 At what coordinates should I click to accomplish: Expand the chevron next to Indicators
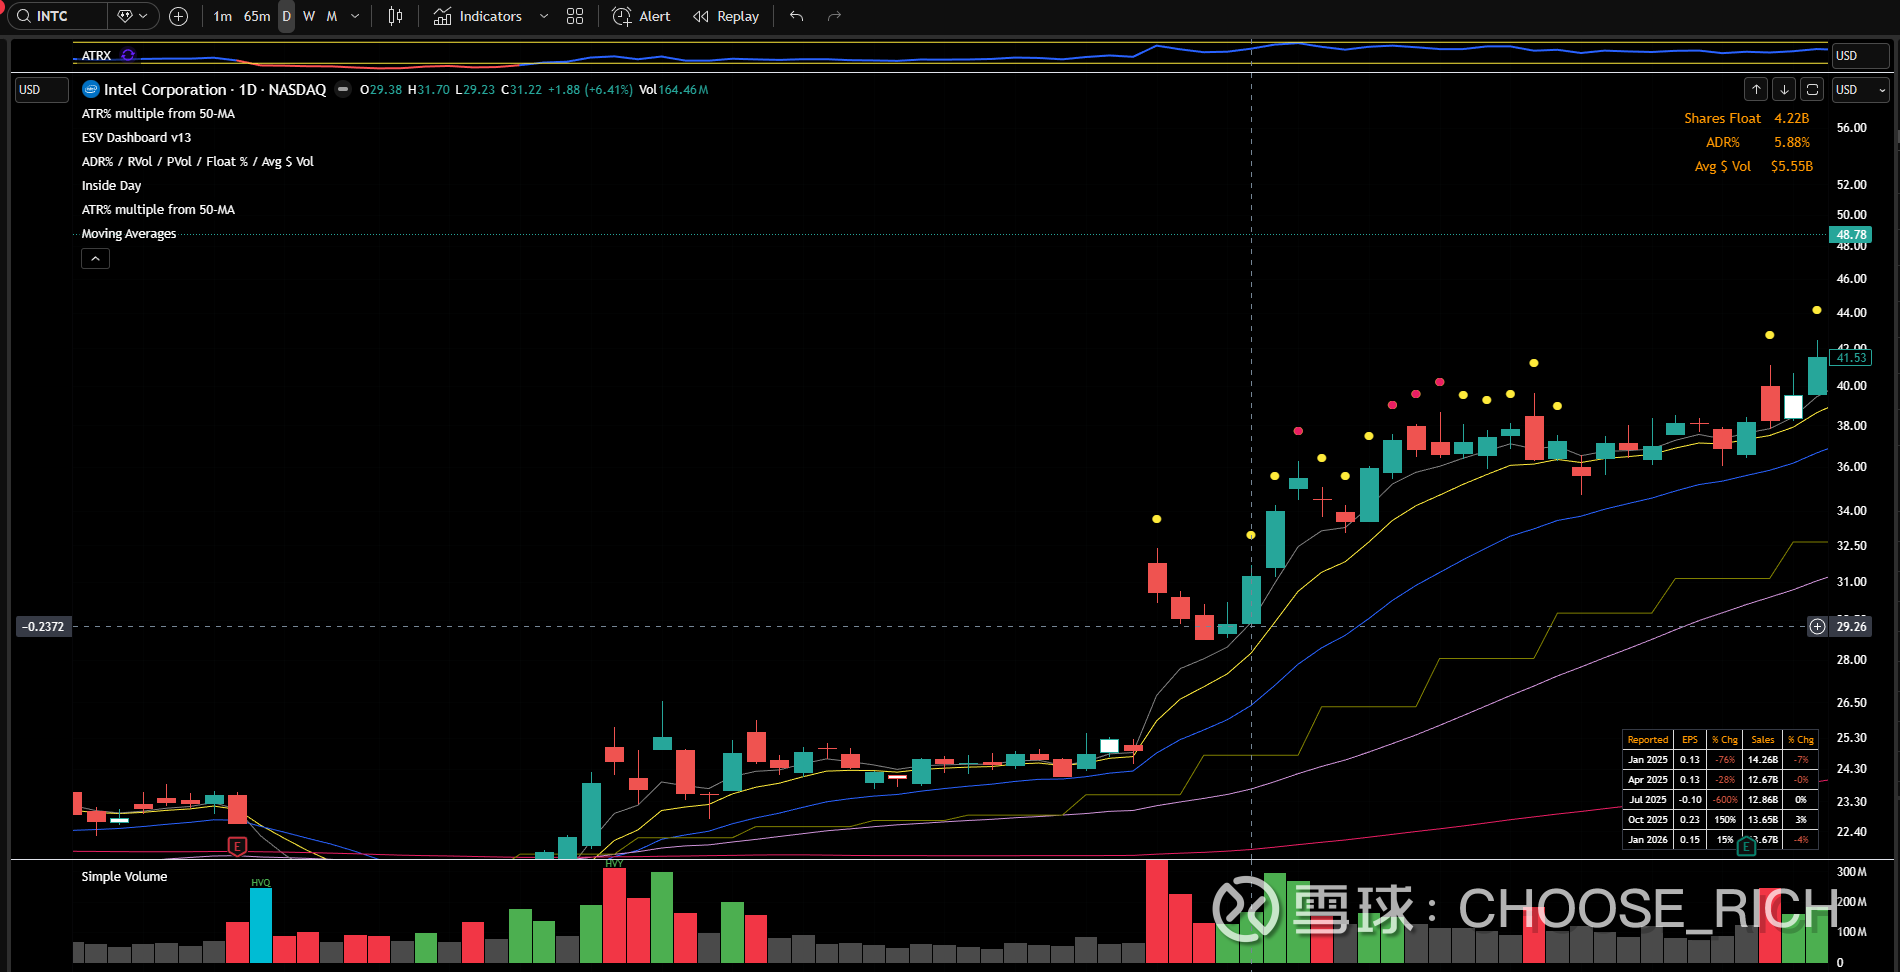pyautogui.click(x=544, y=16)
